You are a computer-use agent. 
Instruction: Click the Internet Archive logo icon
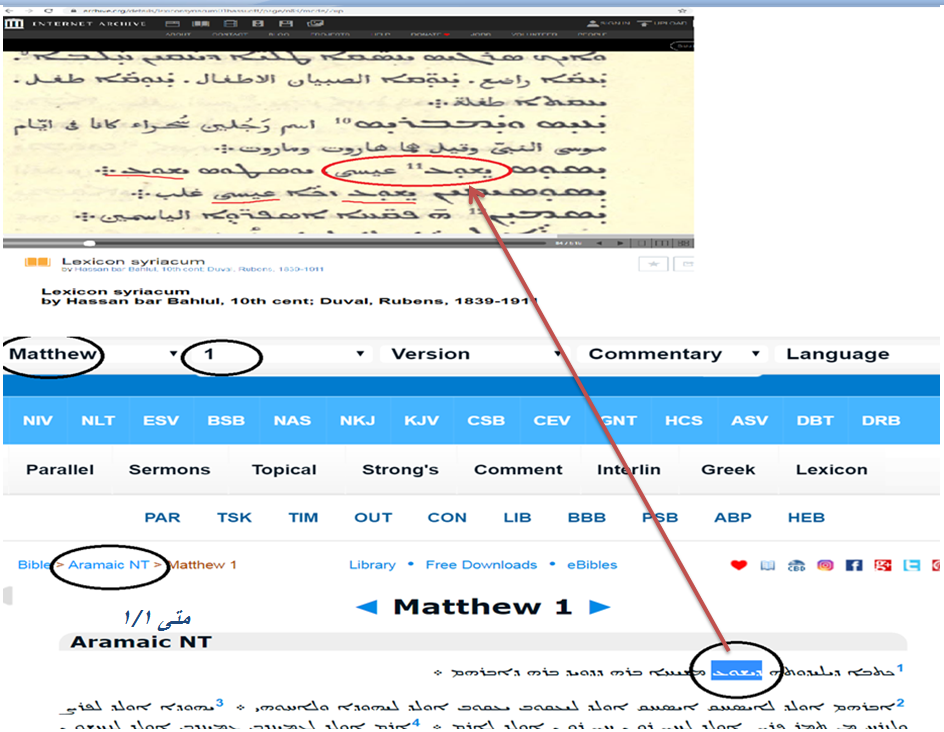coord(14,23)
